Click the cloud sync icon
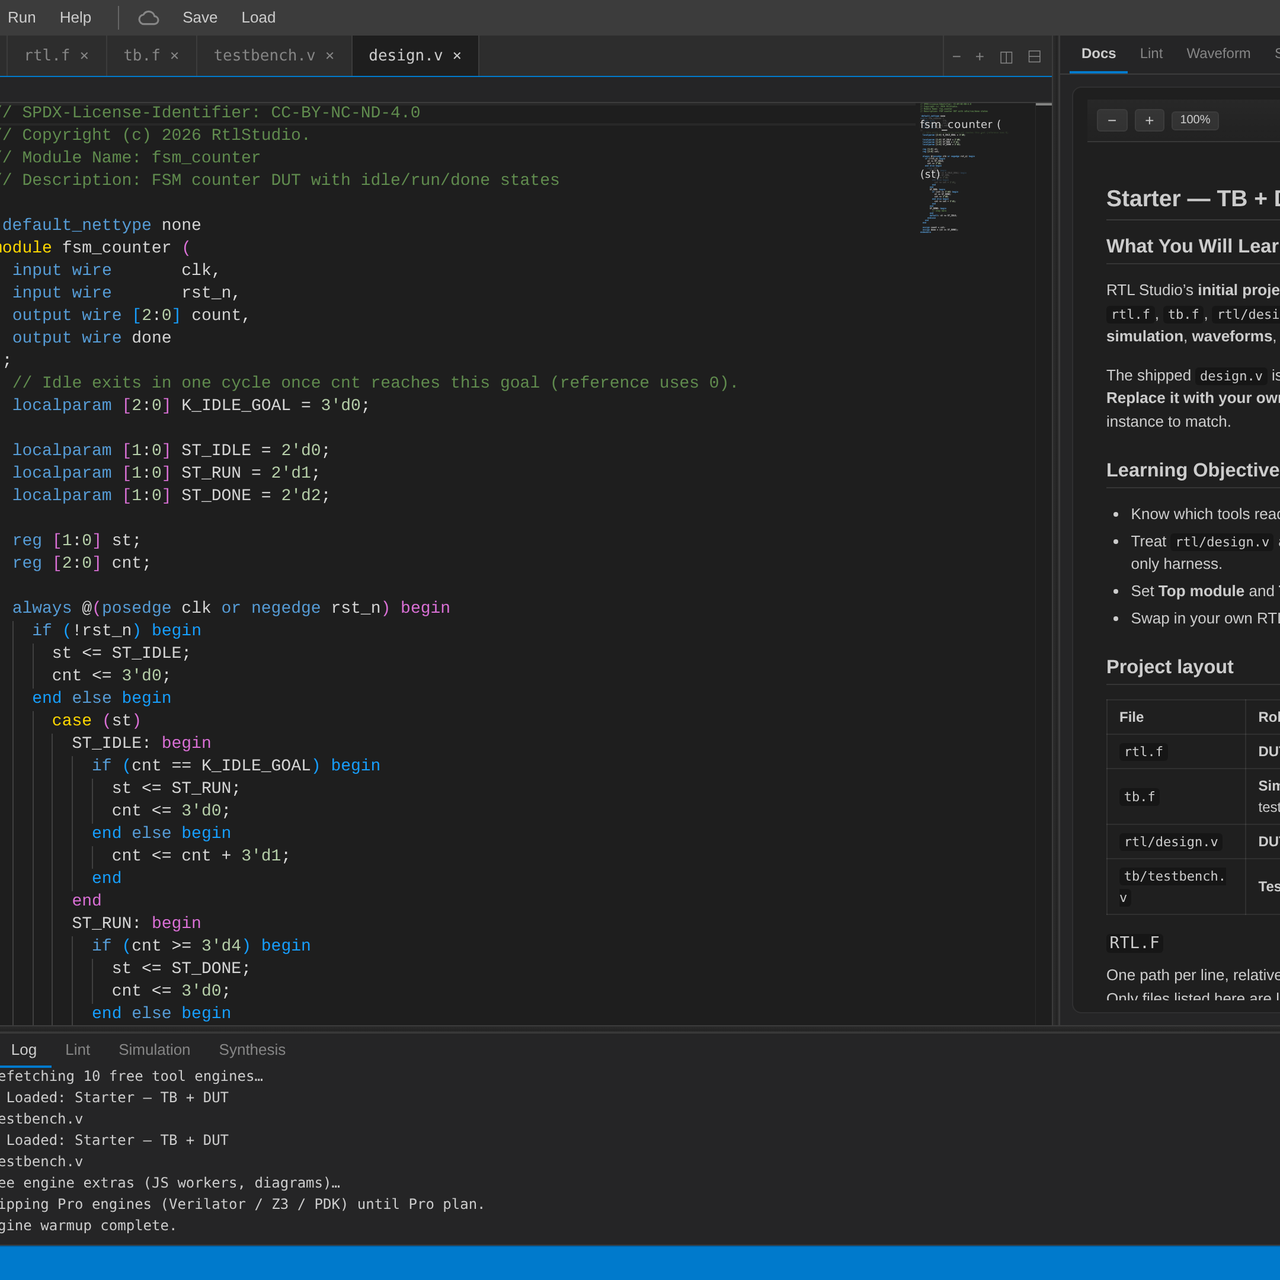This screenshot has height=1280, width=1280. 148,18
